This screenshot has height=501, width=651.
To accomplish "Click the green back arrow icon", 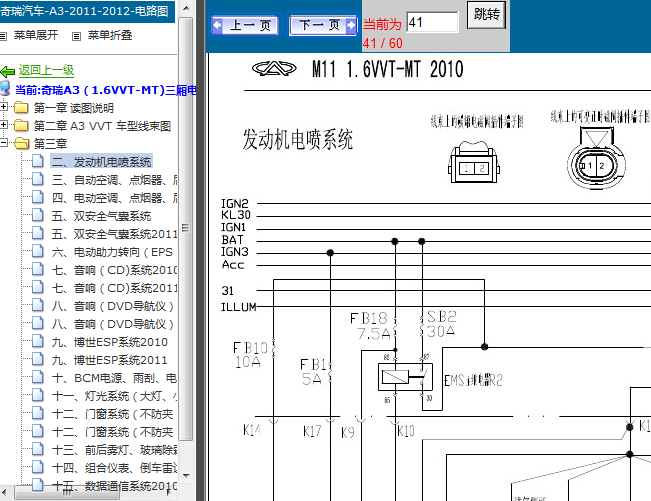I will pyautogui.click(x=8, y=71).
